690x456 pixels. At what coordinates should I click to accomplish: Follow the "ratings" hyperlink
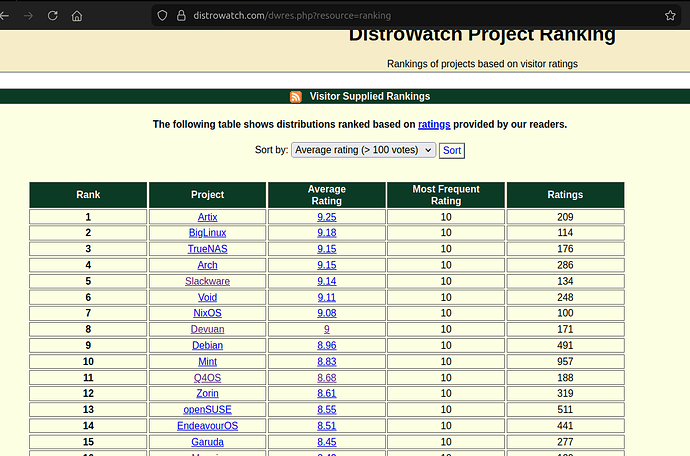tap(434, 125)
